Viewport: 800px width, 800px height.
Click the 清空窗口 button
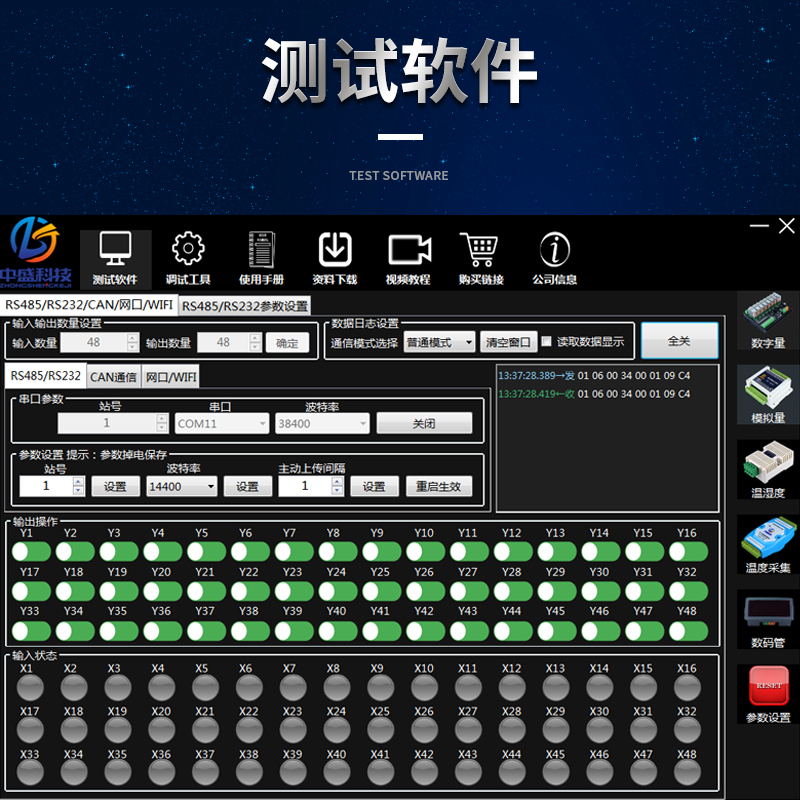coord(508,342)
